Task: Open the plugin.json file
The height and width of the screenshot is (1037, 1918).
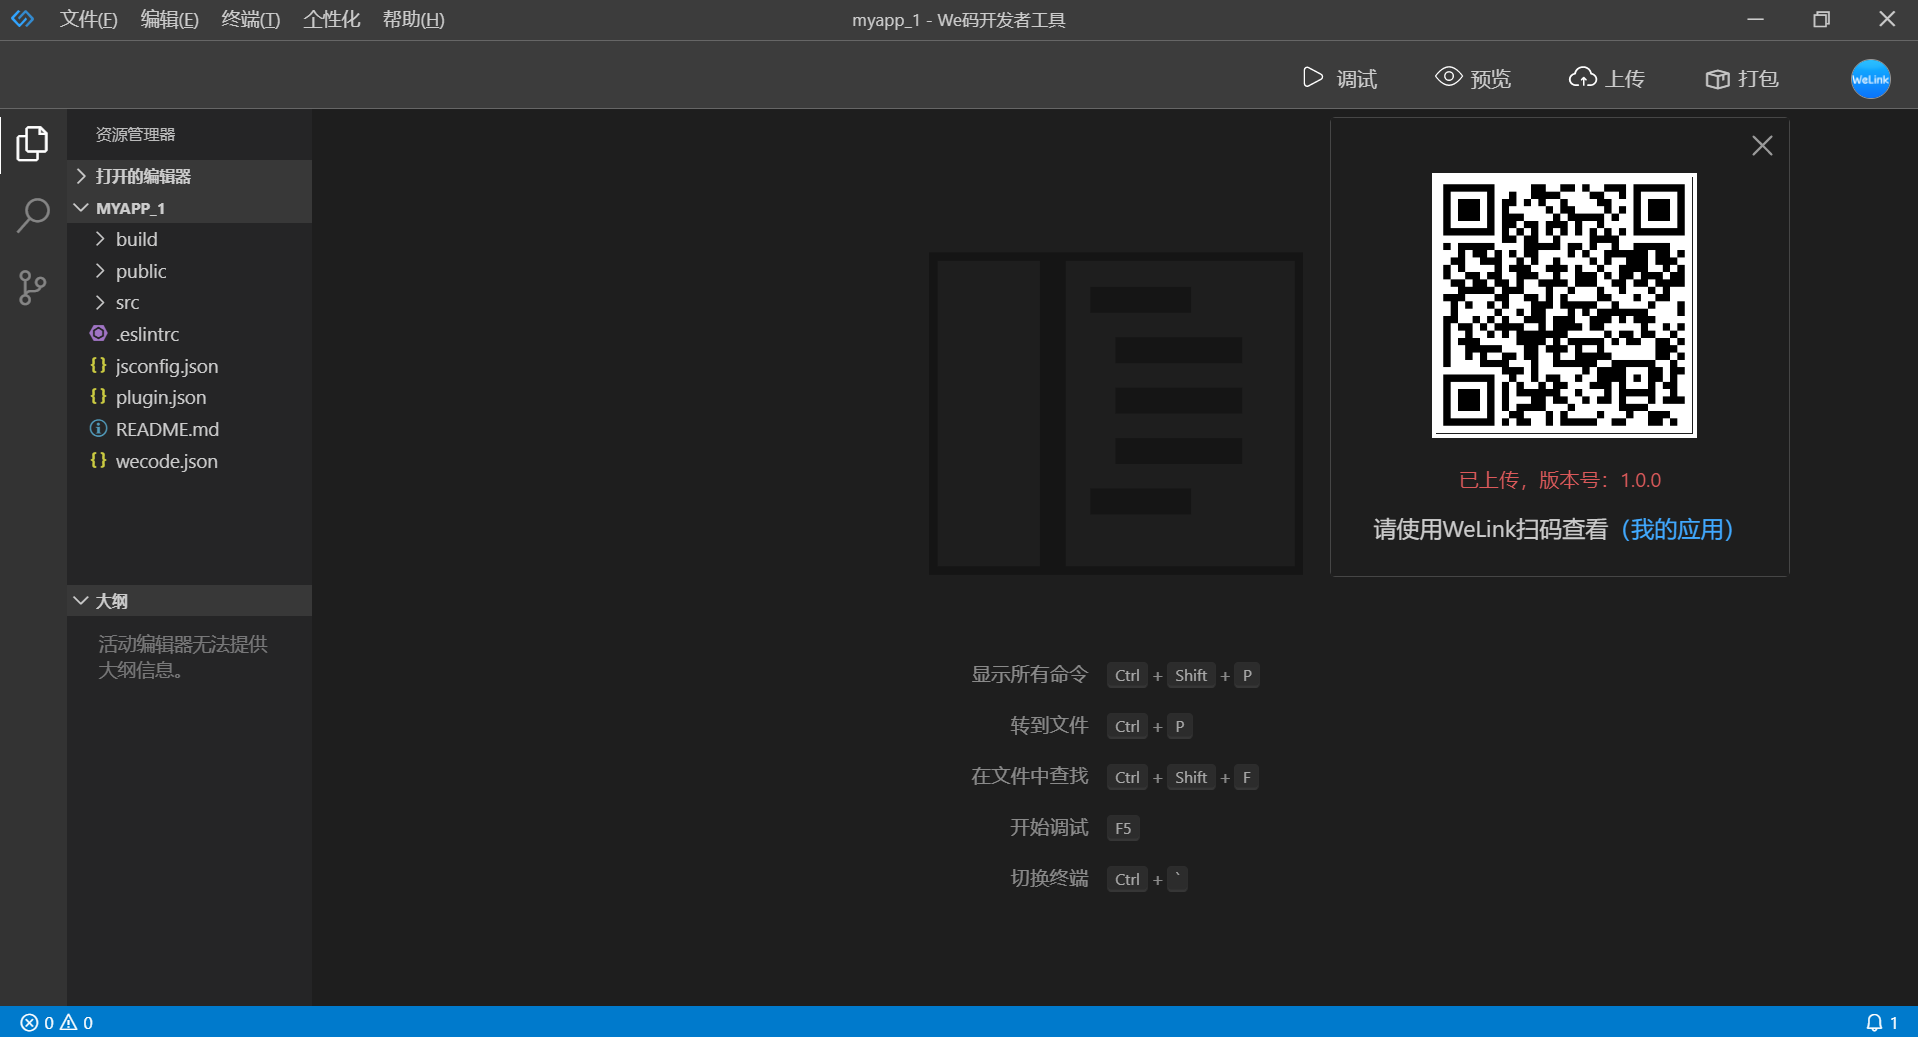Action: click(x=160, y=397)
